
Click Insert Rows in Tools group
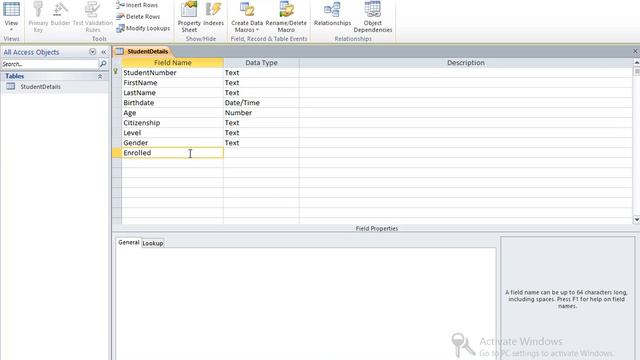coord(138,5)
